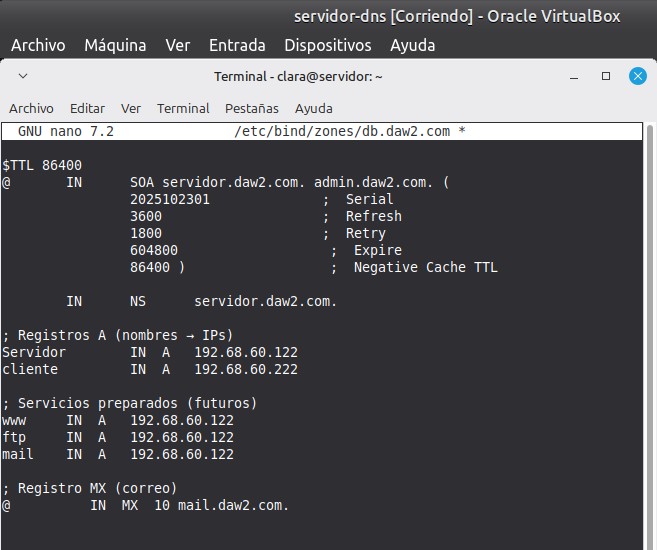657x550 pixels.
Task: Click the mail.daw2.com. MX record text
Action: tap(233, 505)
